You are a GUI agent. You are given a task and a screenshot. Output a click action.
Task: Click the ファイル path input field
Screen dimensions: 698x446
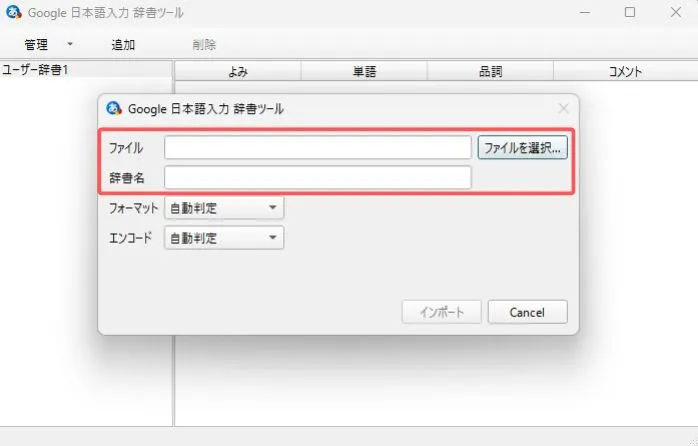click(318, 147)
